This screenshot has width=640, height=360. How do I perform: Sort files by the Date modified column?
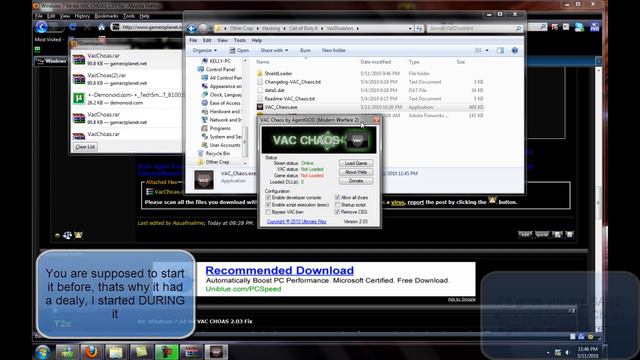[376, 62]
